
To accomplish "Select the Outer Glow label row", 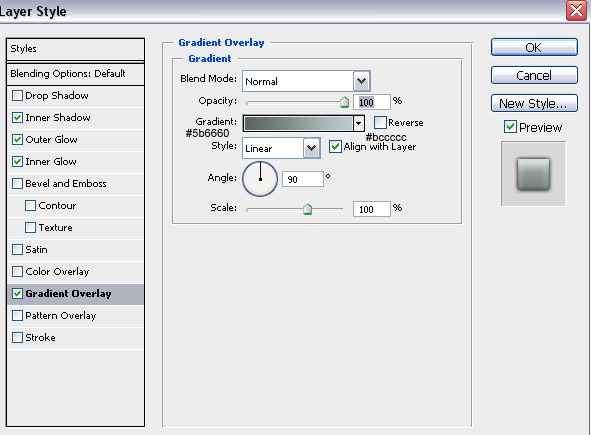I will pos(75,139).
